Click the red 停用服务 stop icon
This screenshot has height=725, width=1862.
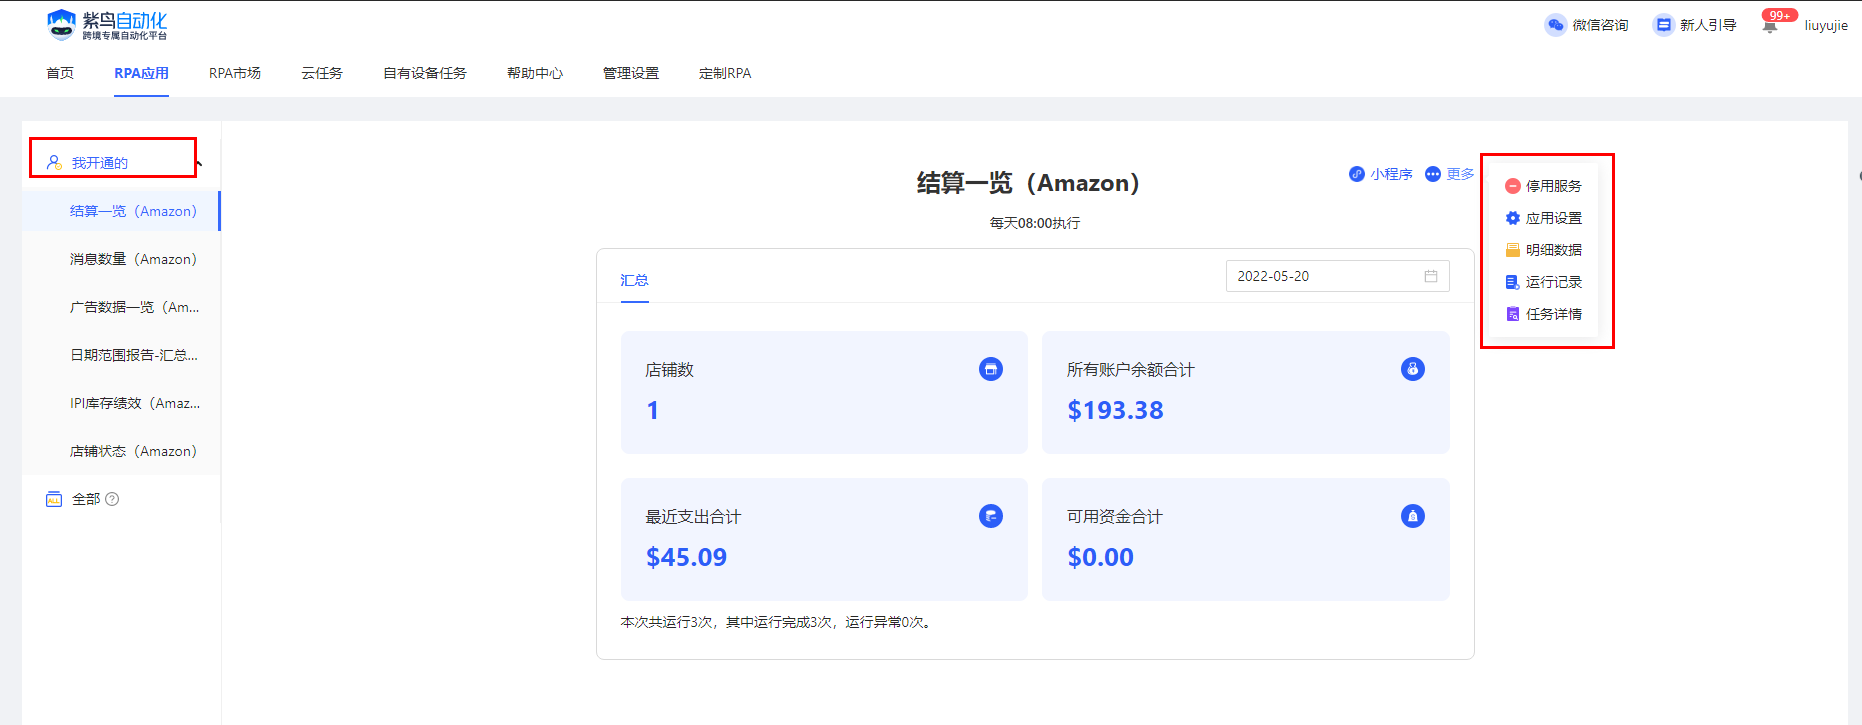[1513, 186]
